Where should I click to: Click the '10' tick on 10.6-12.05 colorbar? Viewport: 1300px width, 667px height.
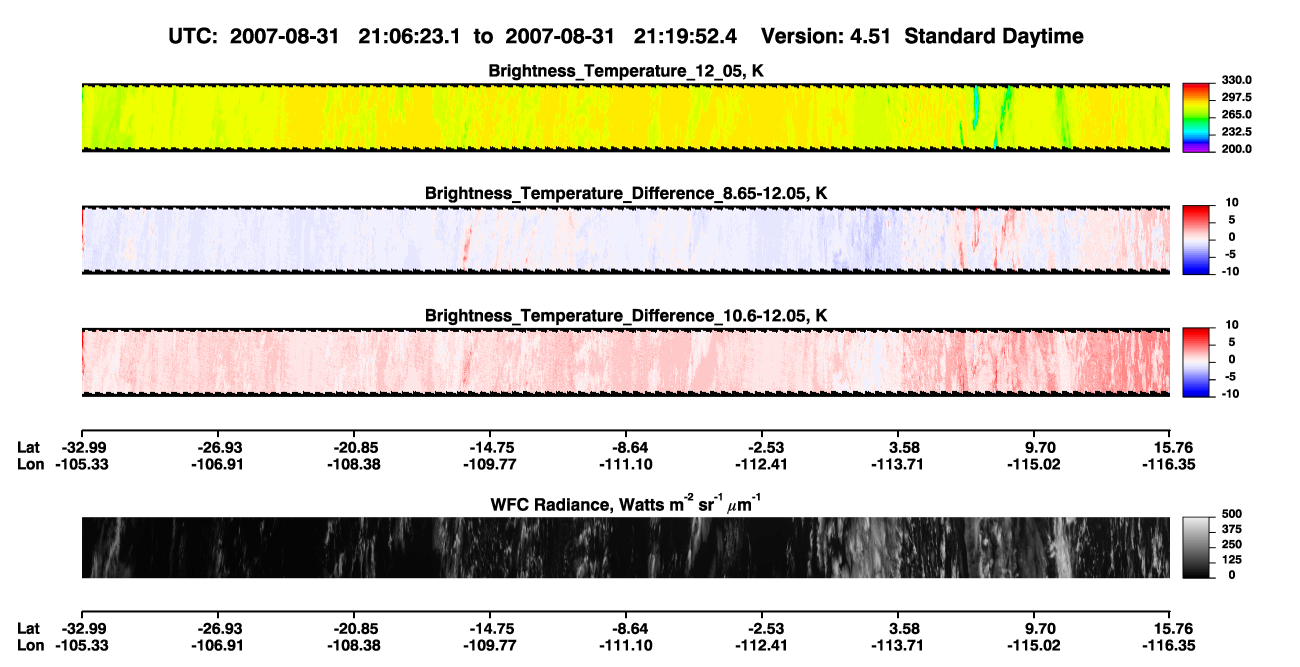[x=1232, y=325]
